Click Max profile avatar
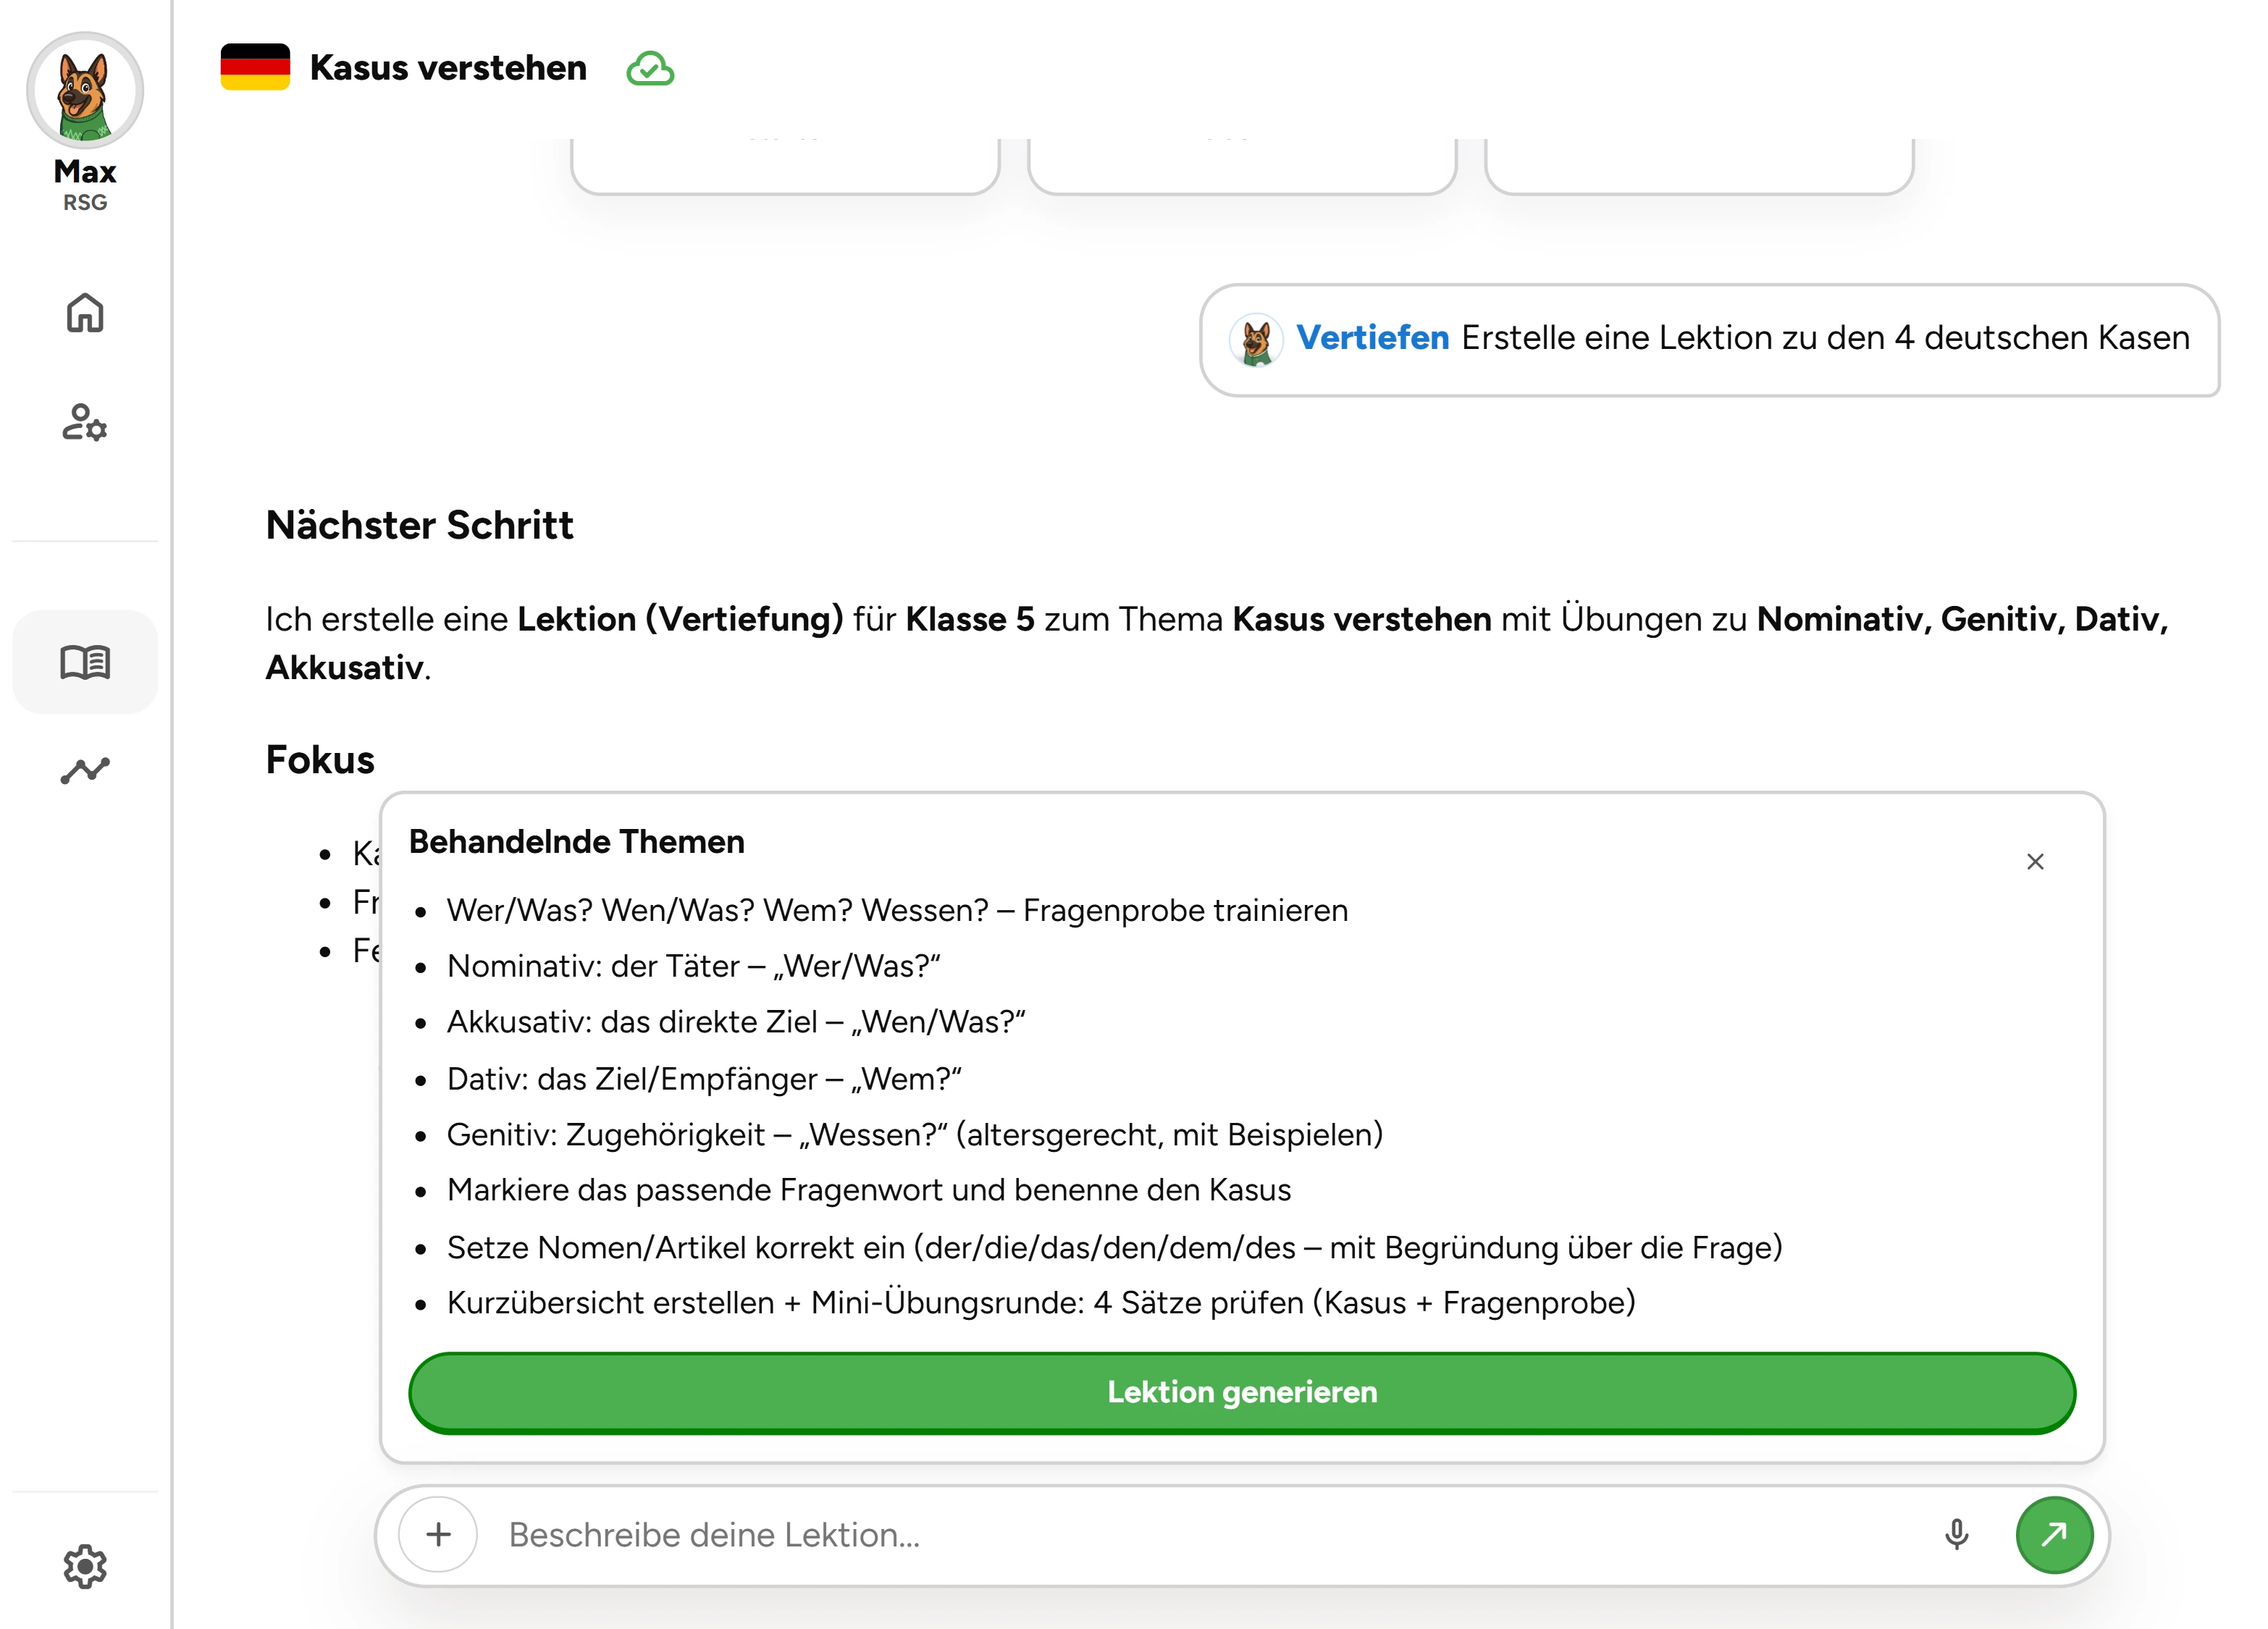Image resolution: width=2268 pixels, height=1629 pixels. pyautogui.click(x=85, y=91)
